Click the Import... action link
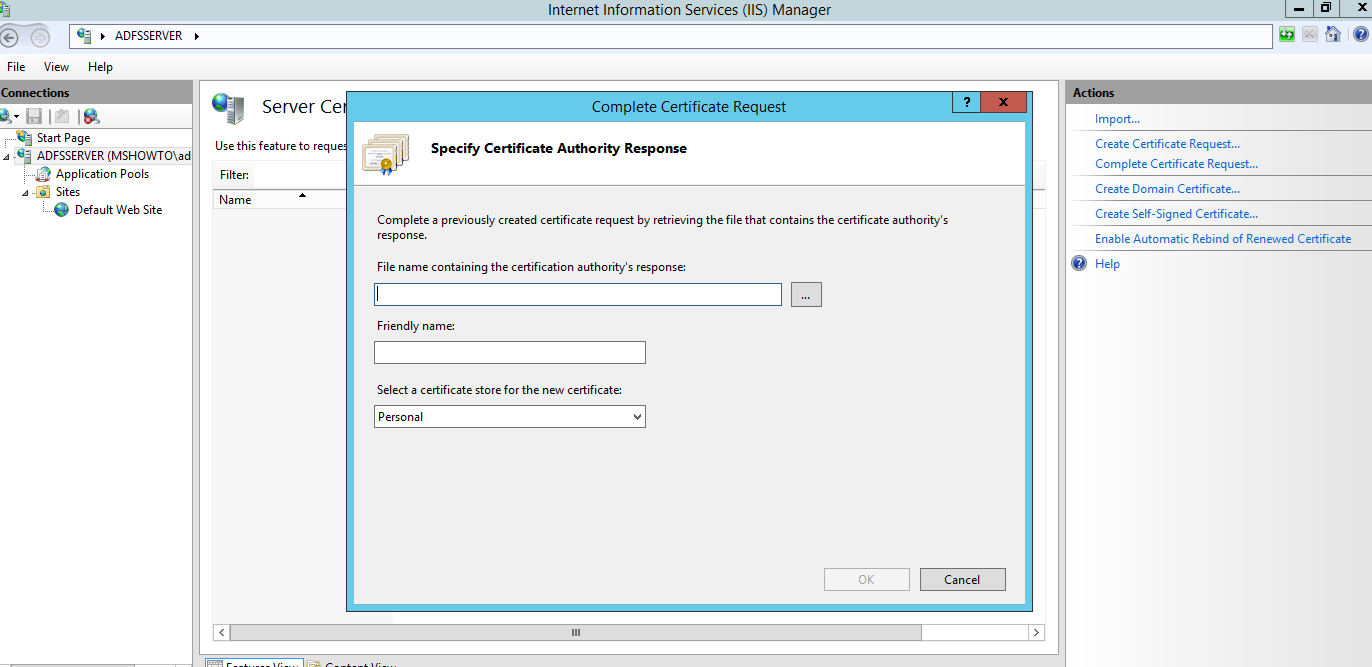 [1117, 119]
